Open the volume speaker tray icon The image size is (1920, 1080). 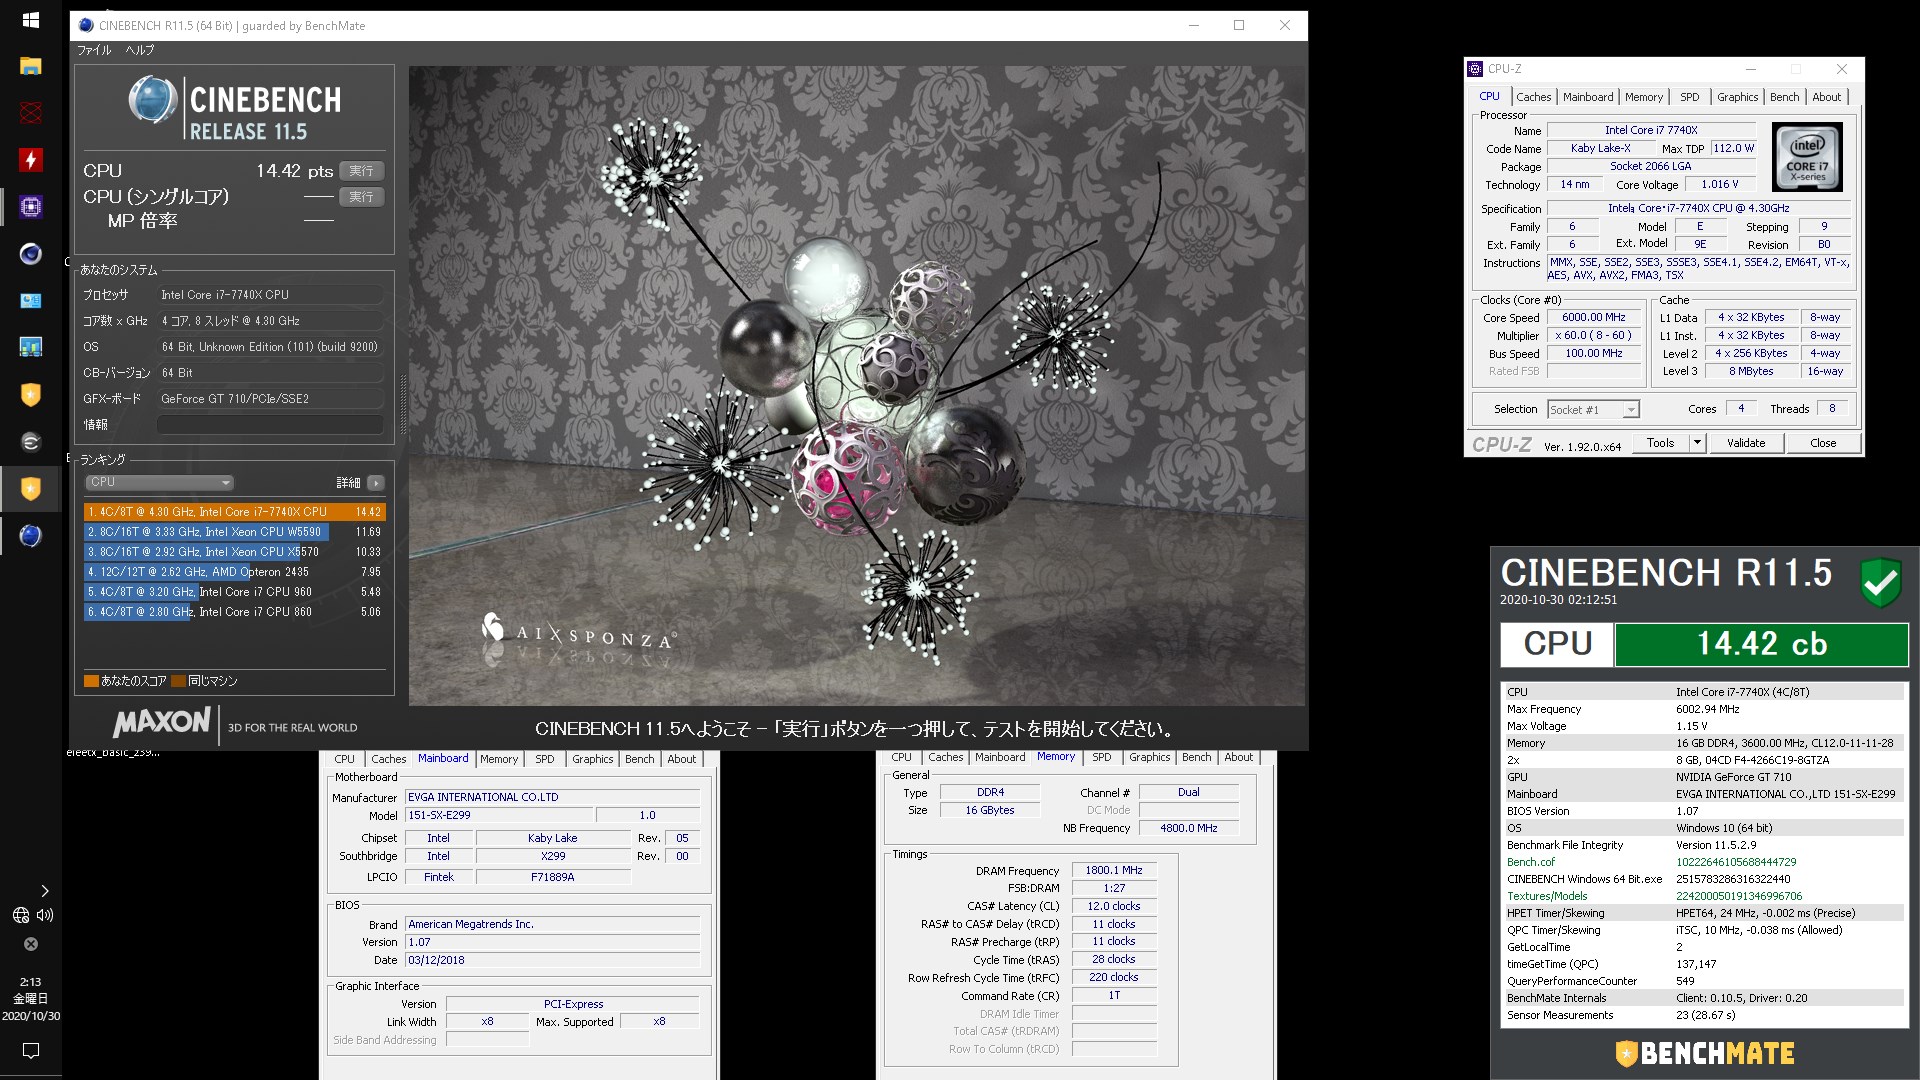click(x=45, y=915)
